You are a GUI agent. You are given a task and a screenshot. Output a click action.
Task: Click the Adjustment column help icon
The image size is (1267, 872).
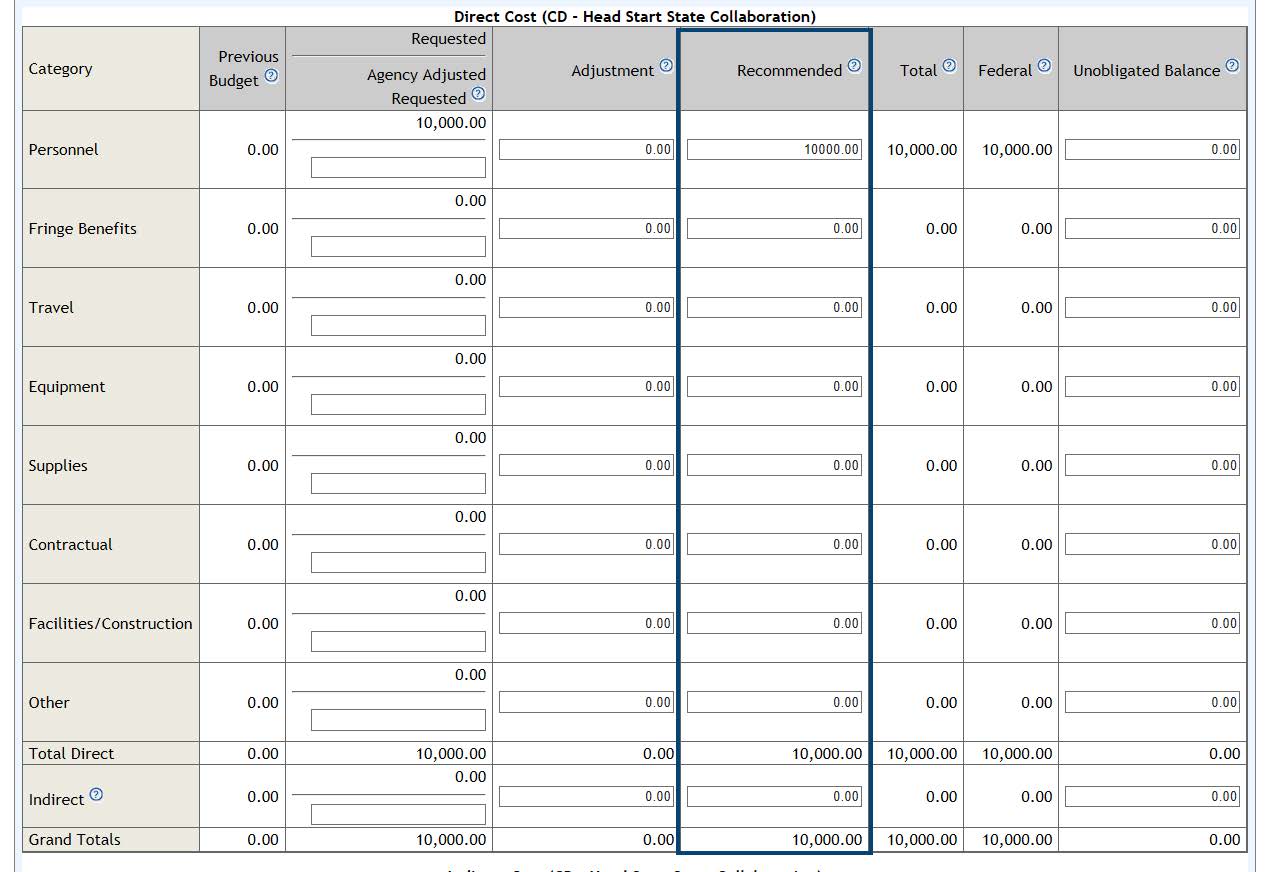[666, 66]
